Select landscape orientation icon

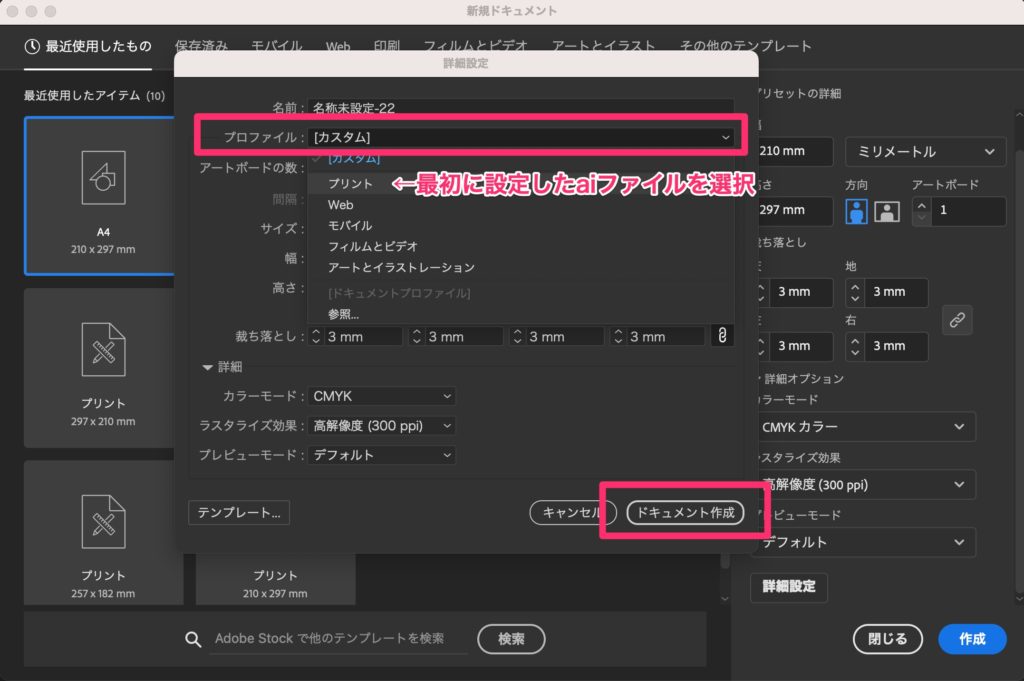887,211
